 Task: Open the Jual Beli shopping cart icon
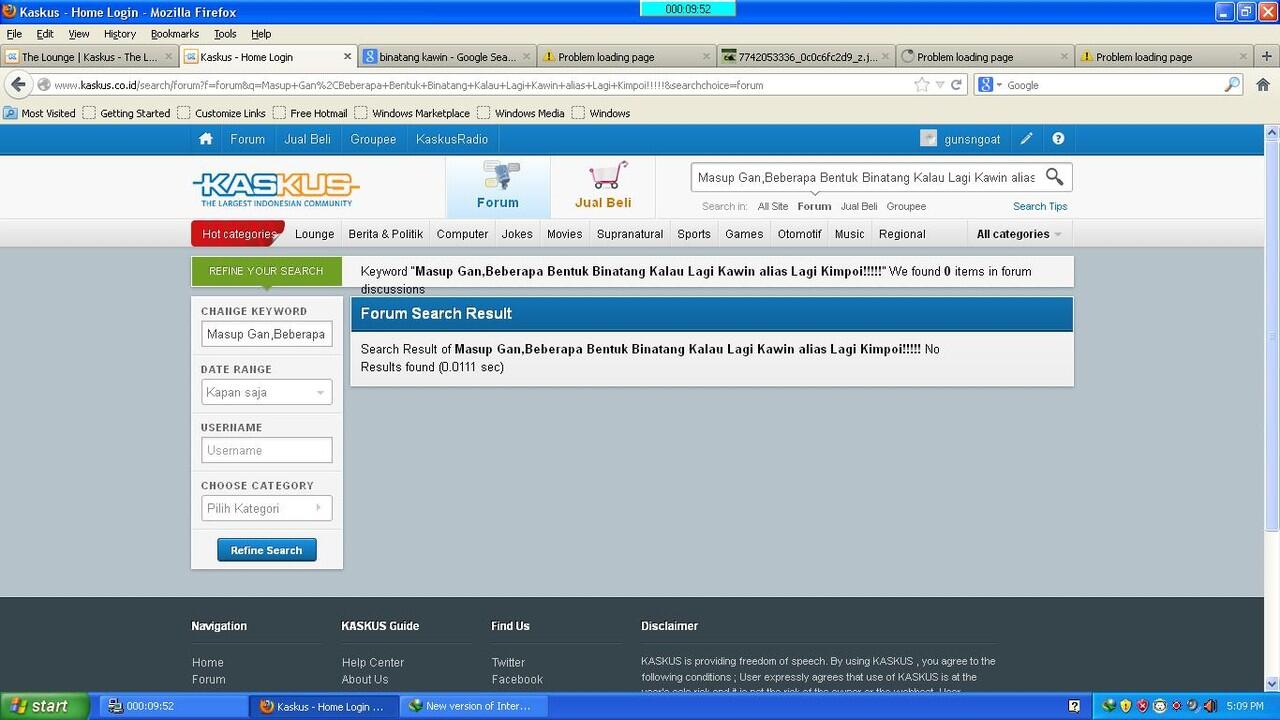coord(606,175)
